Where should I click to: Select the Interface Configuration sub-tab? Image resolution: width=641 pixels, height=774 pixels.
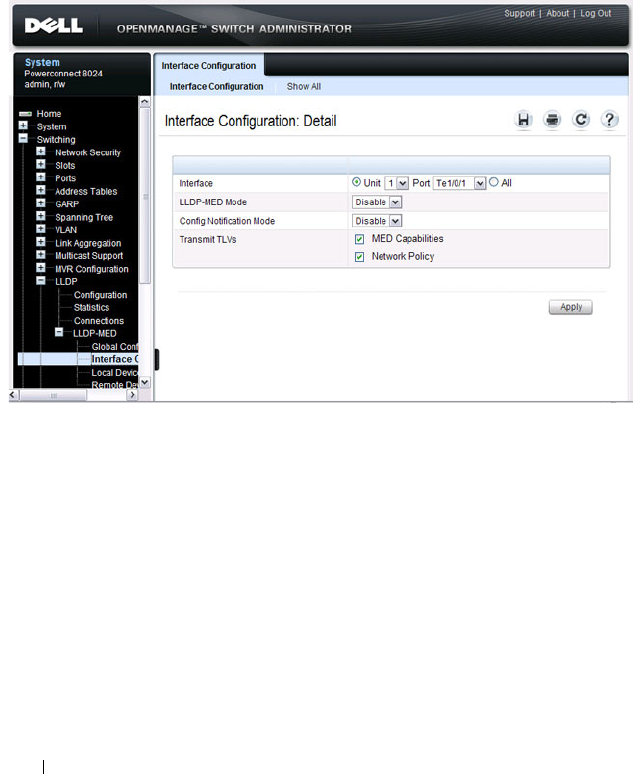pyautogui.click(x=216, y=86)
